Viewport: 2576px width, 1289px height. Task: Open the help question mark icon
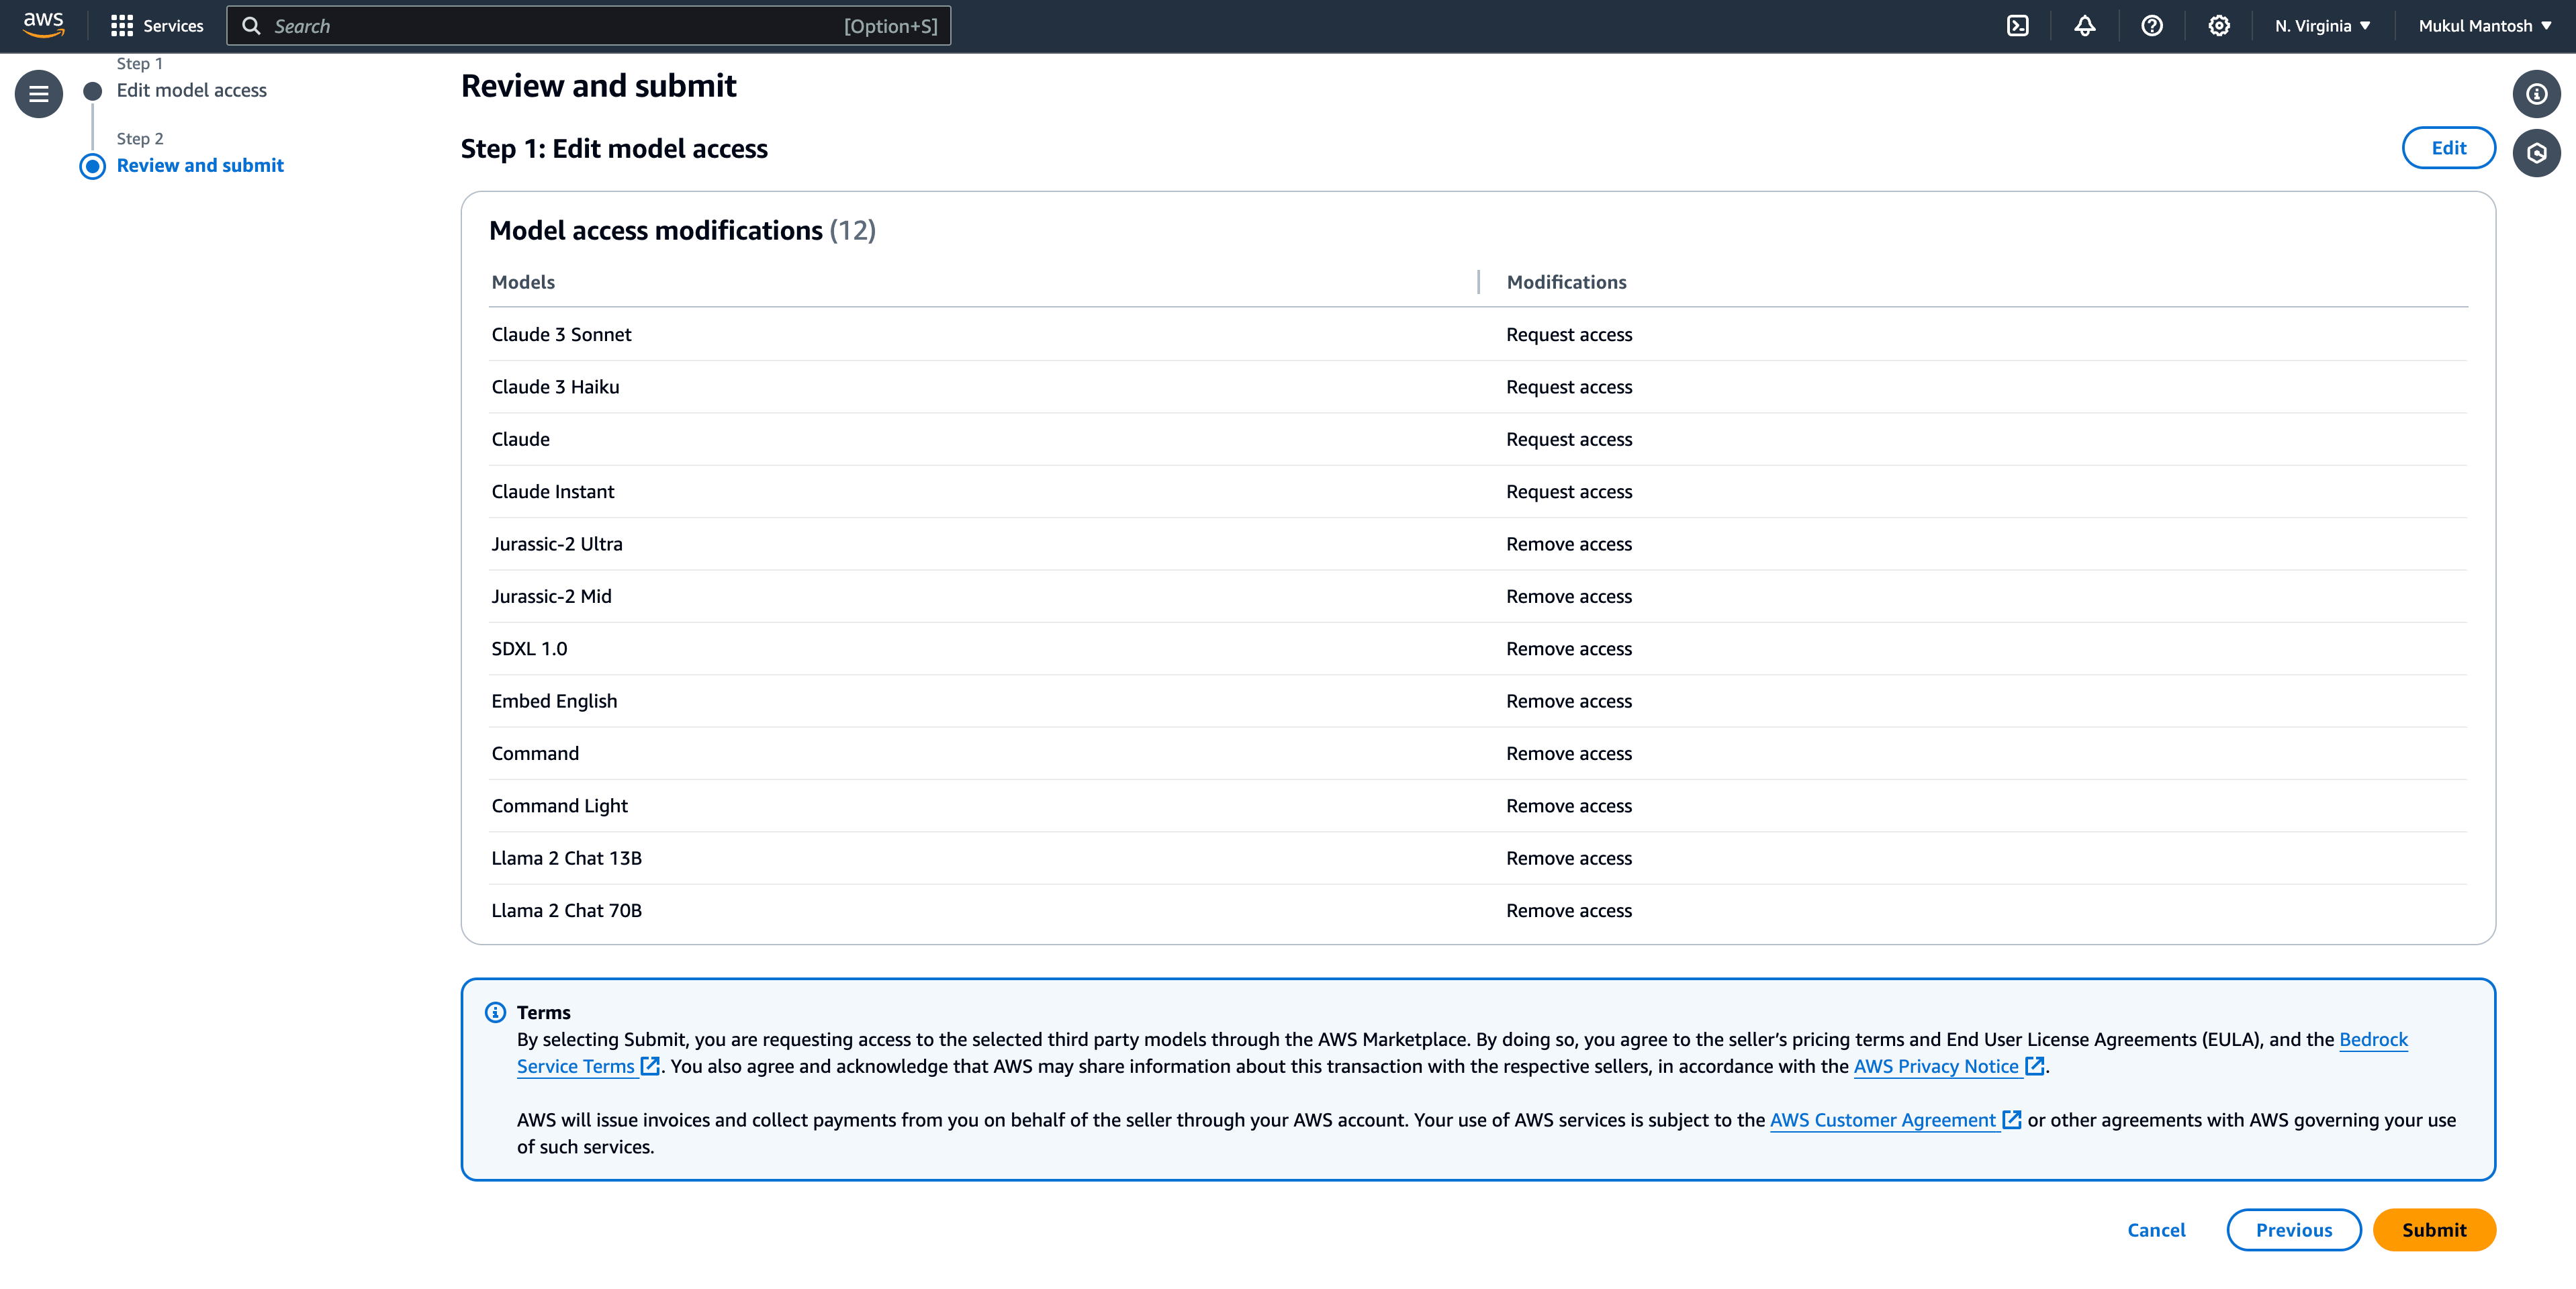[2151, 26]
